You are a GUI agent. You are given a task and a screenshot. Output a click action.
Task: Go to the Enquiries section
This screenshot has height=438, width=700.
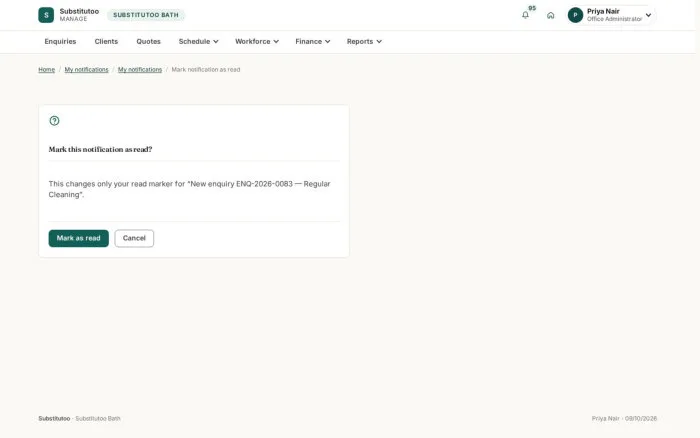point(60,42)
